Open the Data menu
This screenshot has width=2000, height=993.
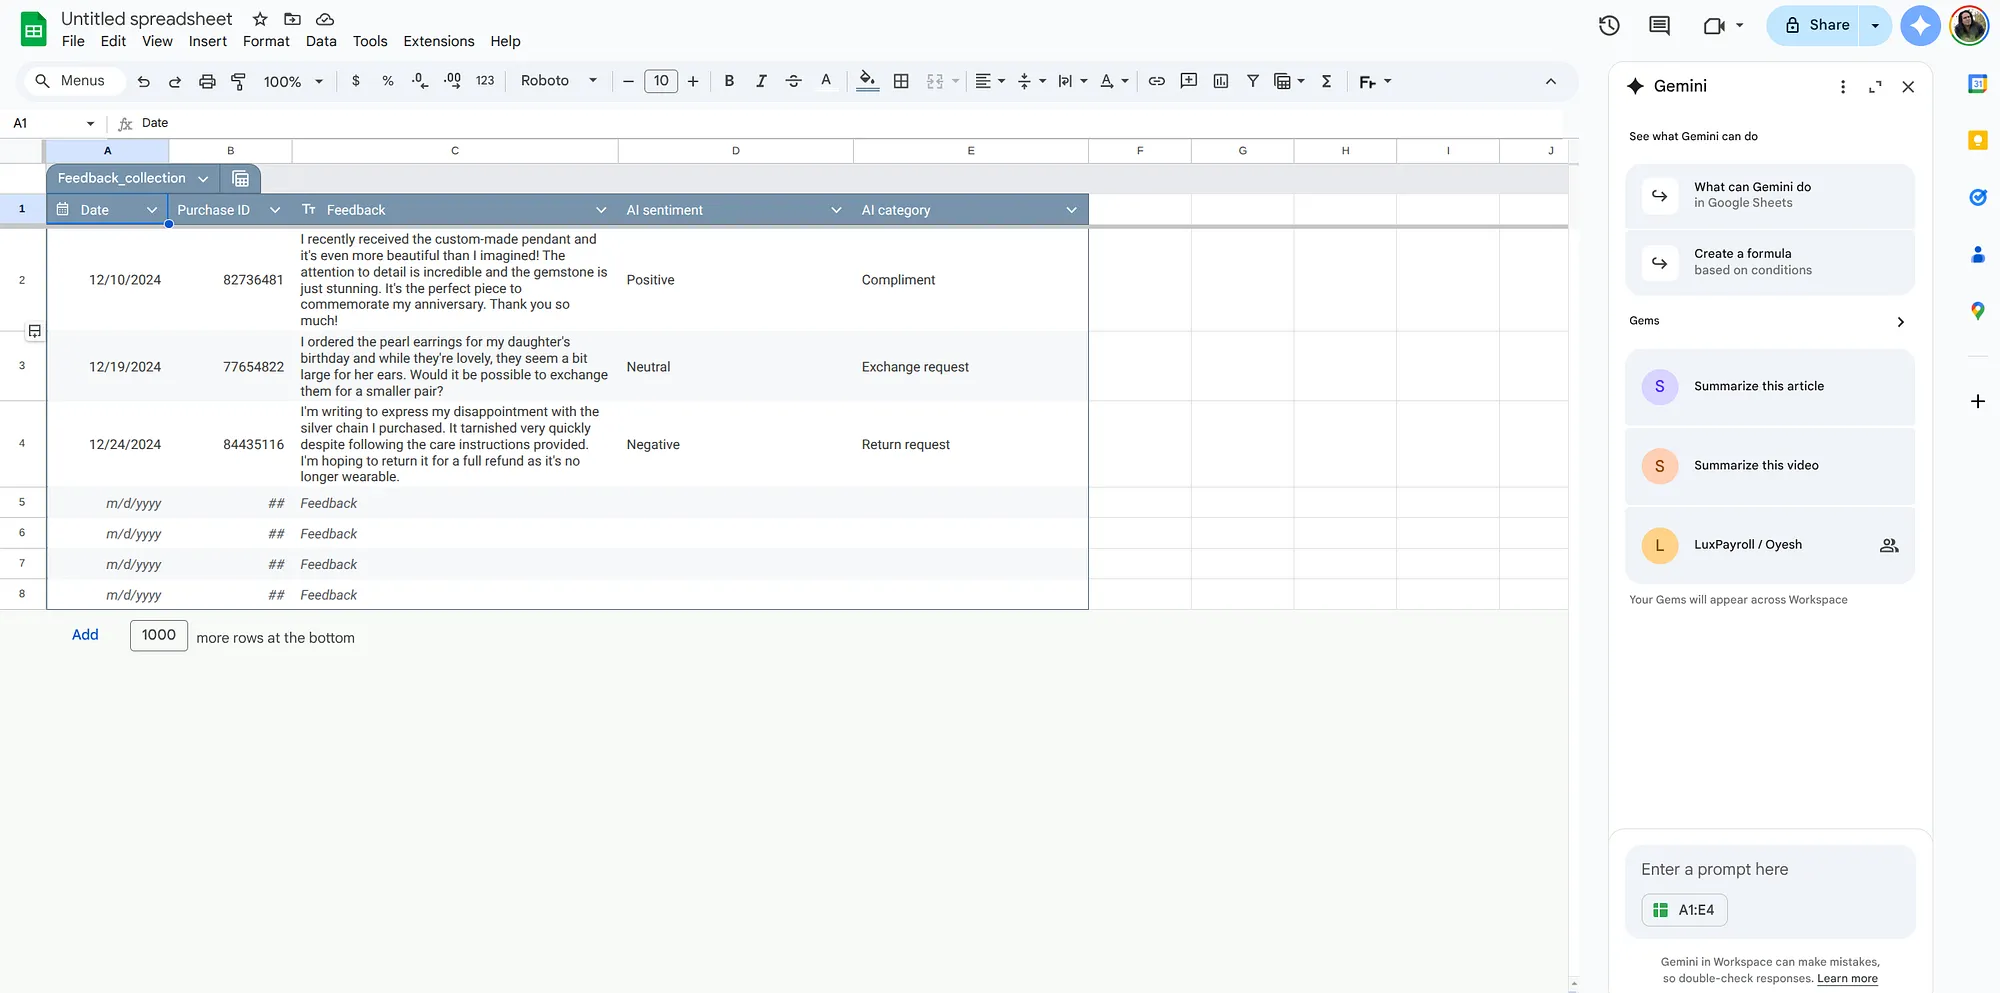point(321,41)
